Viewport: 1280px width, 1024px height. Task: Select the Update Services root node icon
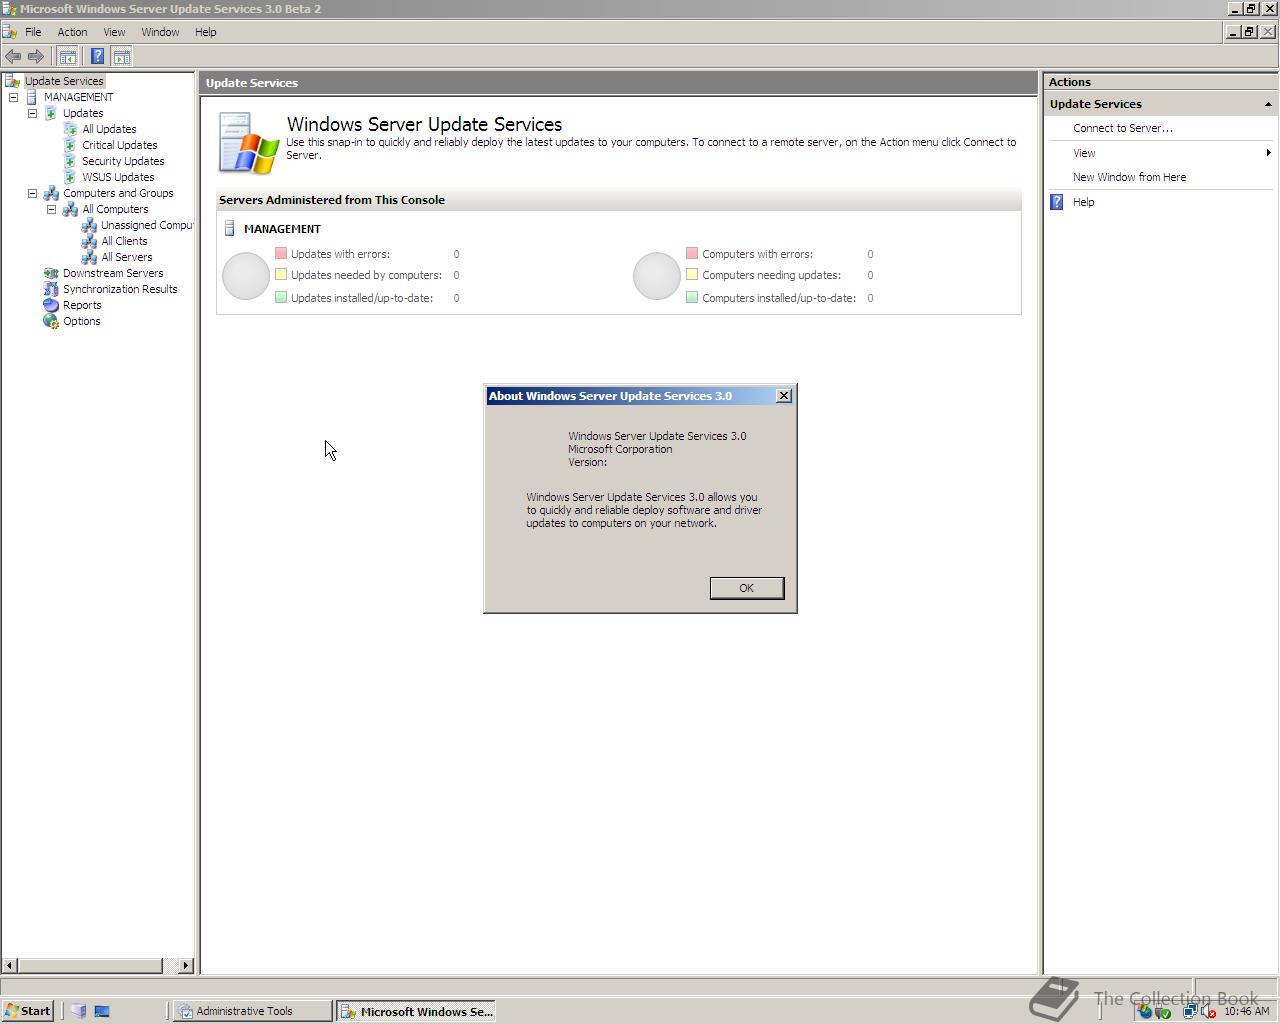pos(13,81)
